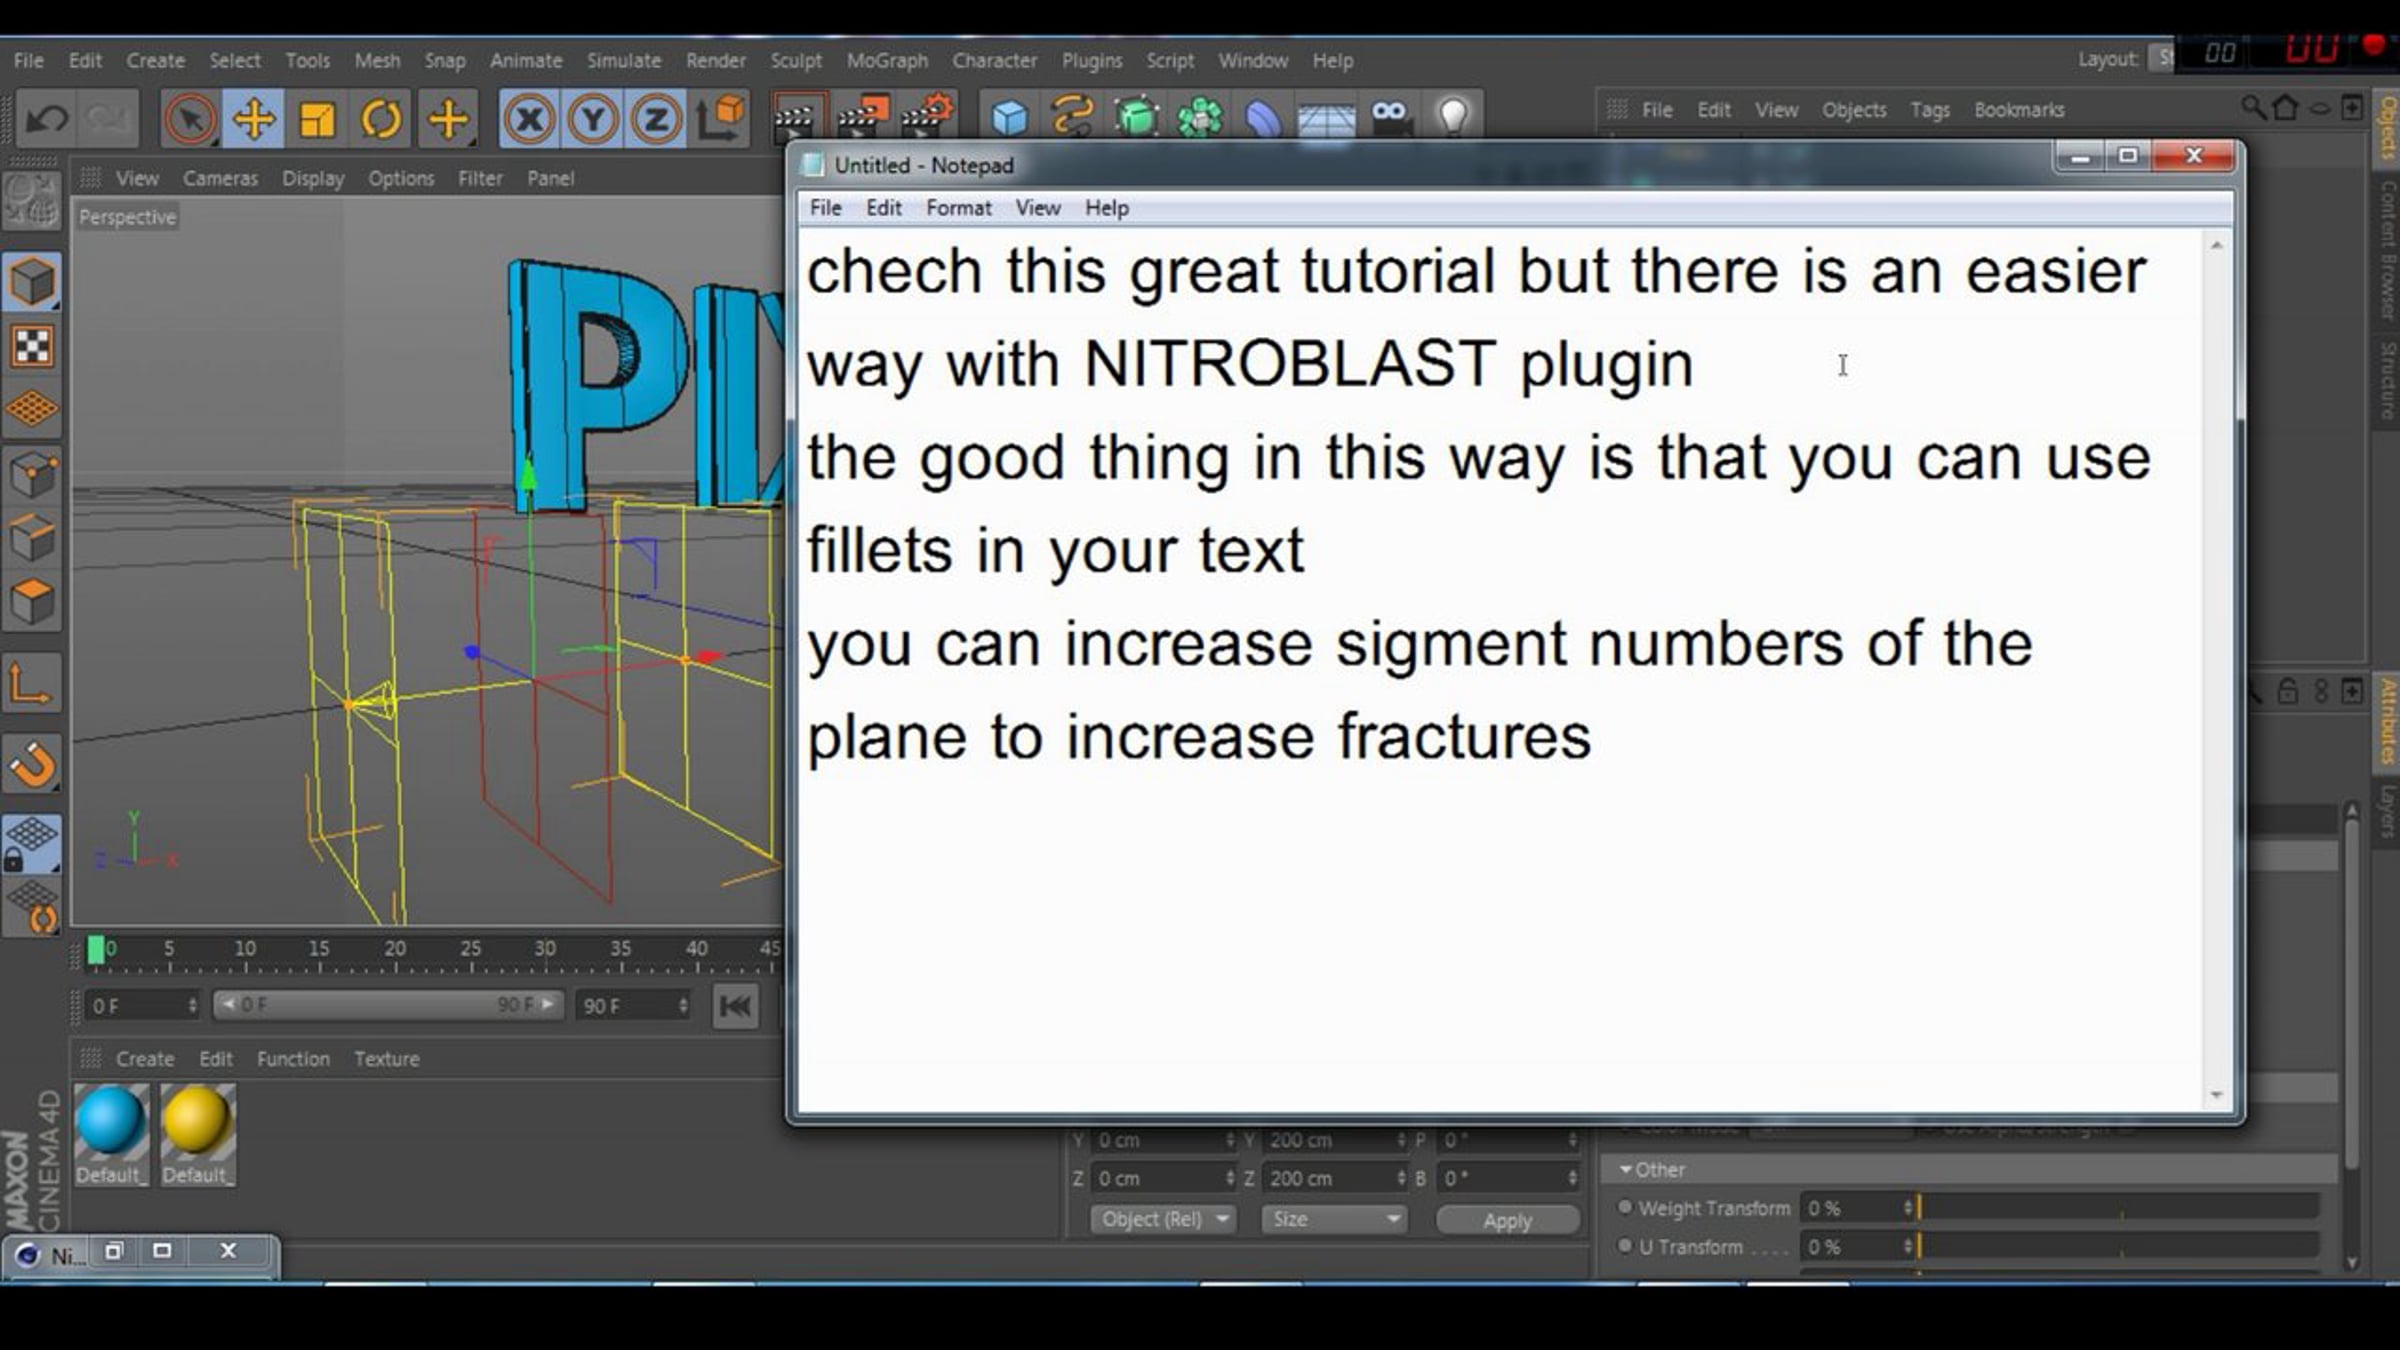The image size is (2400, 1350).
Task: Select Points mode in left sidebar
Action: [32, 475]
